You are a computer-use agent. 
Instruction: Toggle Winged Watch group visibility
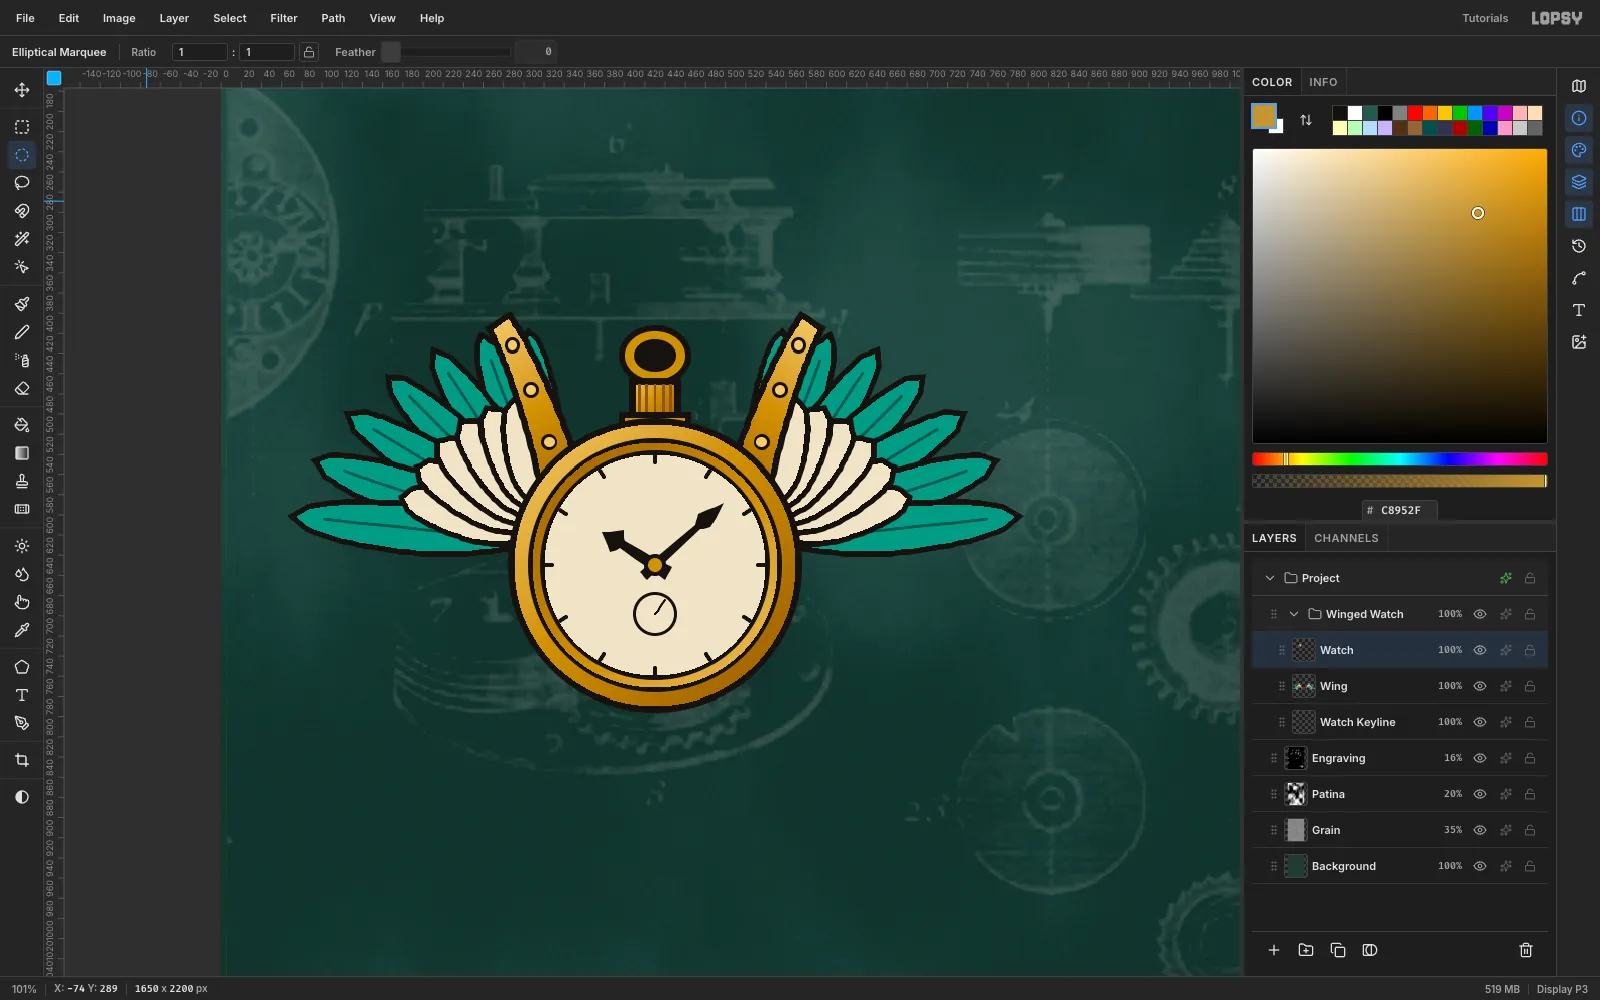[1480, 614]
